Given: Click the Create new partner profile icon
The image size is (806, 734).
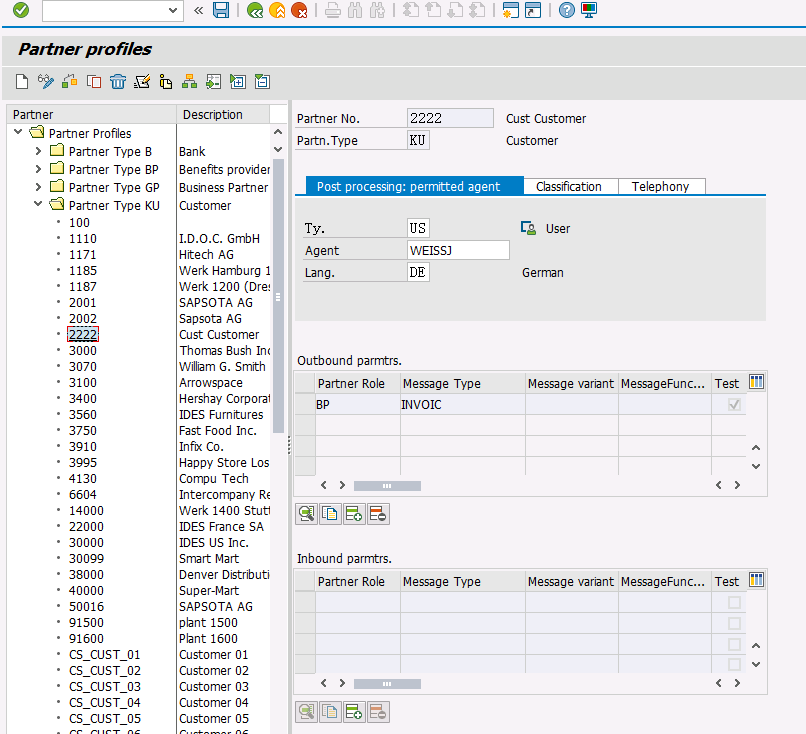Looking at the screenshot, I should click(22, 82).
